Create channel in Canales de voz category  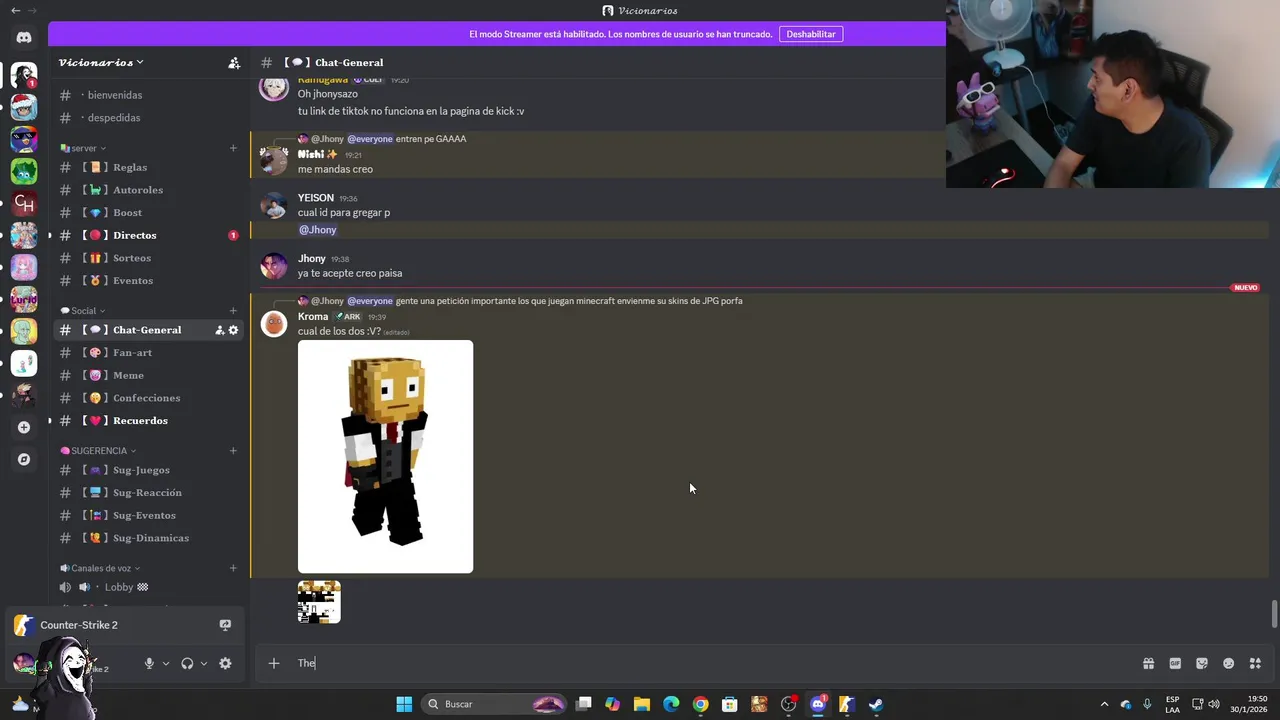233,568
